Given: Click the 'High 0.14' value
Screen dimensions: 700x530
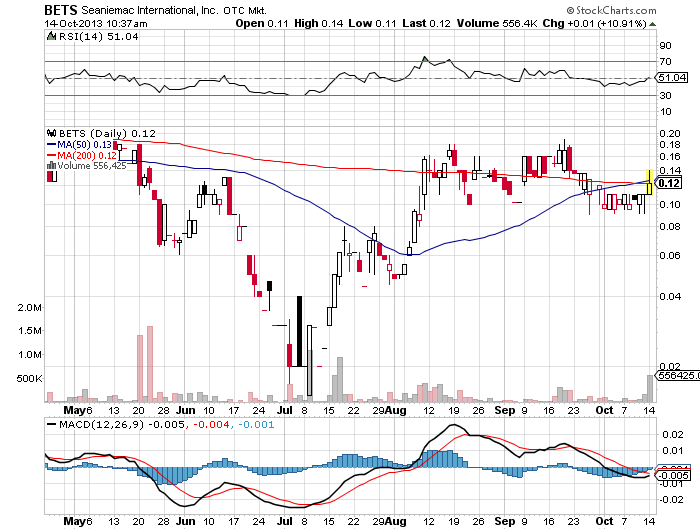Looking at the screenshot, I should pyautogui.click(x=319, y=23).
